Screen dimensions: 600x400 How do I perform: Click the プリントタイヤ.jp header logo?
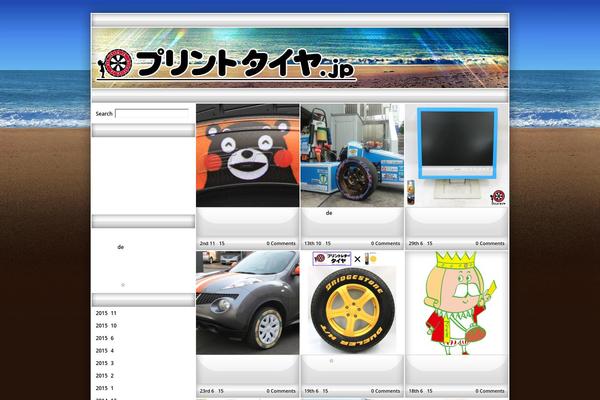coord(226,64)
